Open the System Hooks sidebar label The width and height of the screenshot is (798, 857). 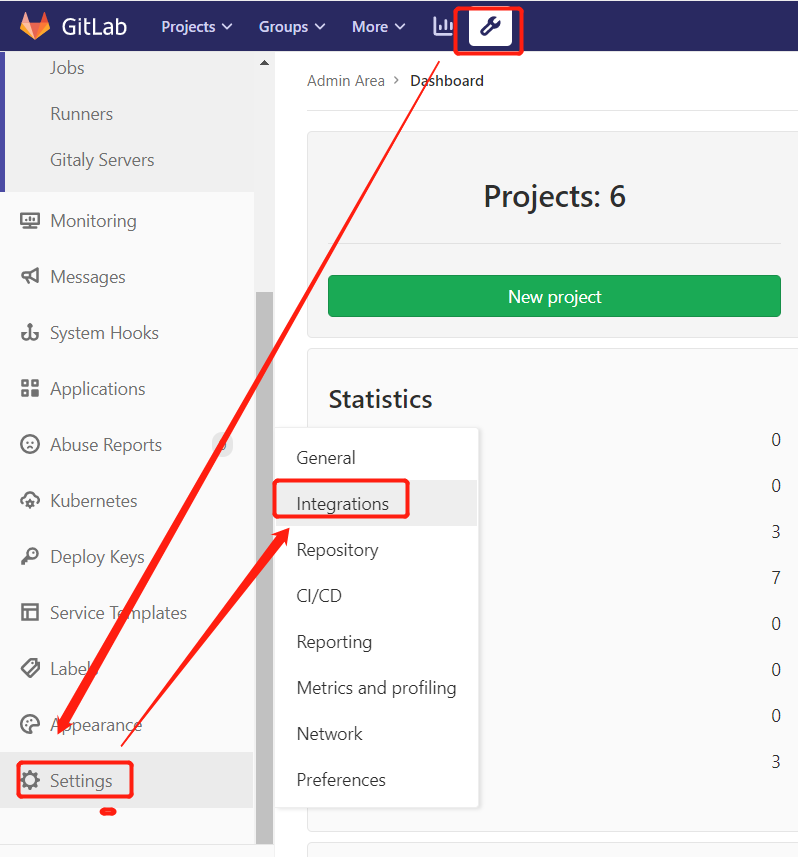pos(104,332)
